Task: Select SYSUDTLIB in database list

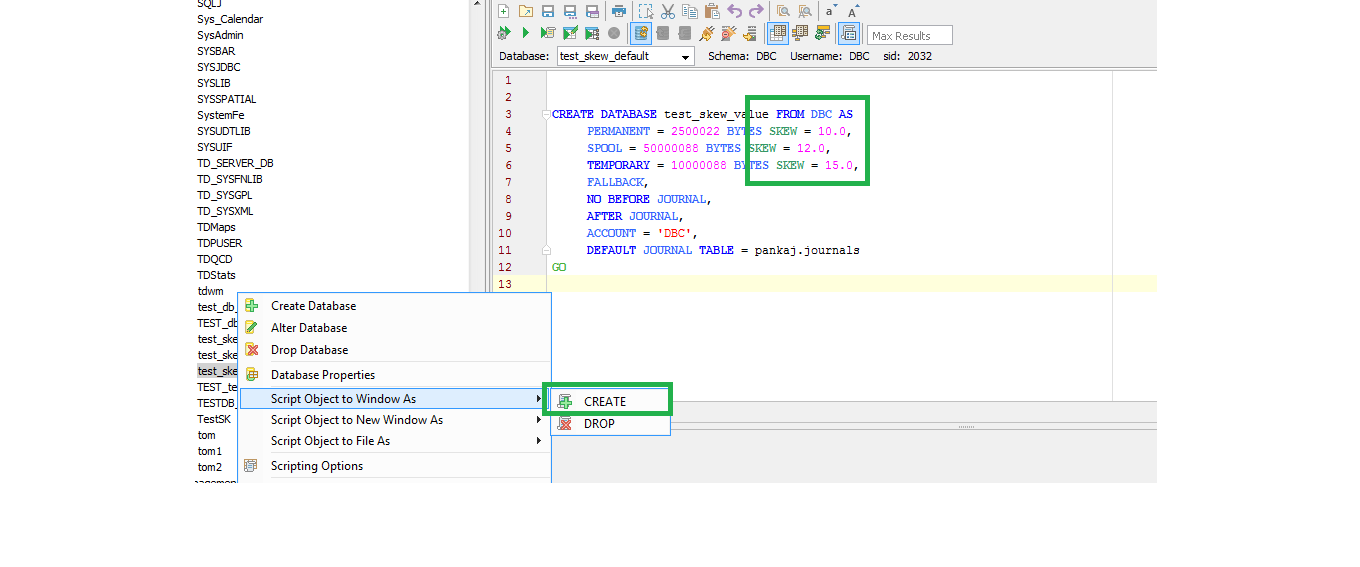Action: [224, 131]
